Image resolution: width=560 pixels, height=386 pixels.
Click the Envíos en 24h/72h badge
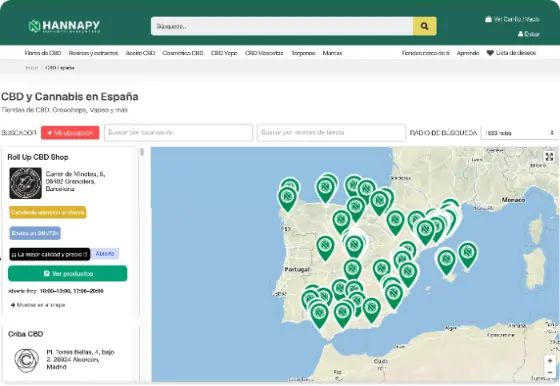pos(35,233)
